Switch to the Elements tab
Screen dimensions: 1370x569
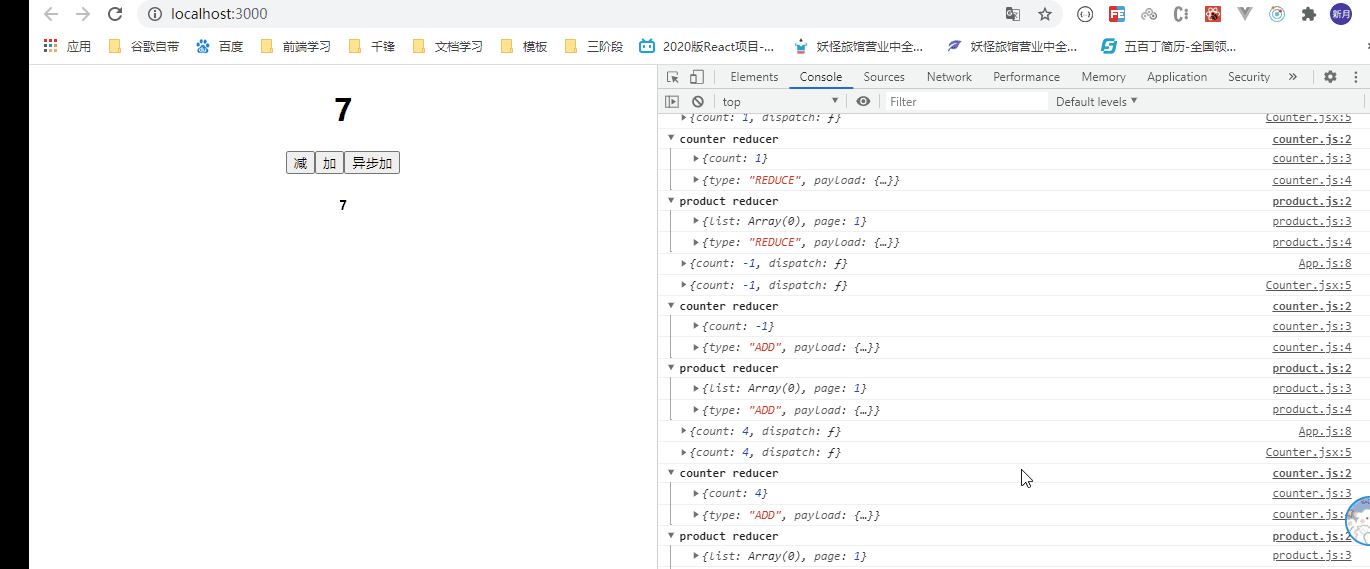(754, 77)
